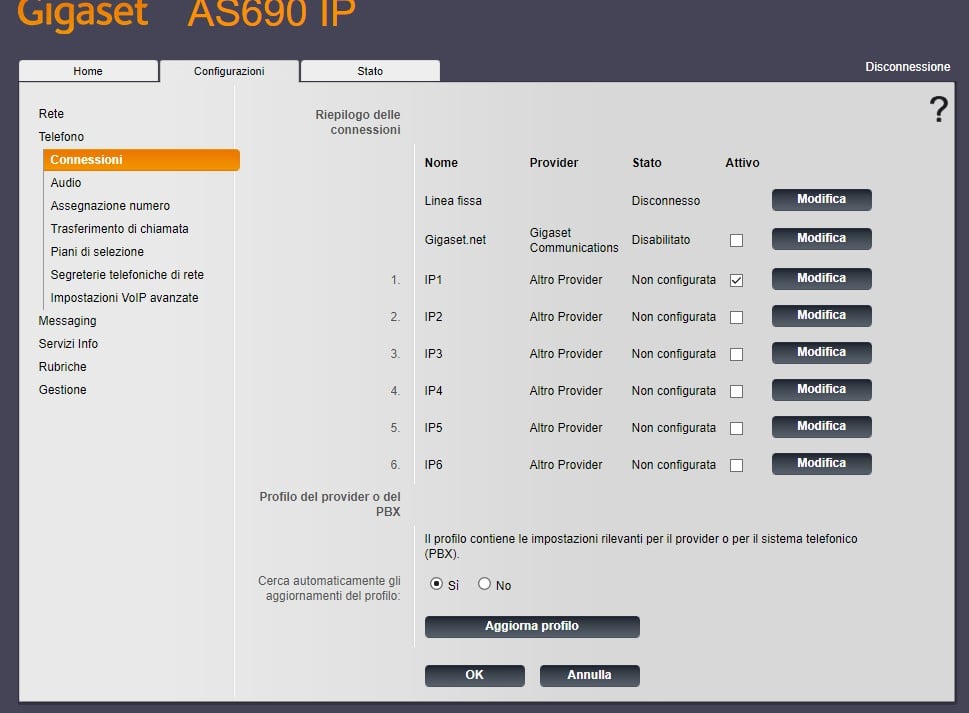The width and height of the screenshot is (969, 713).
Task: Select Telefono in the sidebar
Action: click(61, 137)
